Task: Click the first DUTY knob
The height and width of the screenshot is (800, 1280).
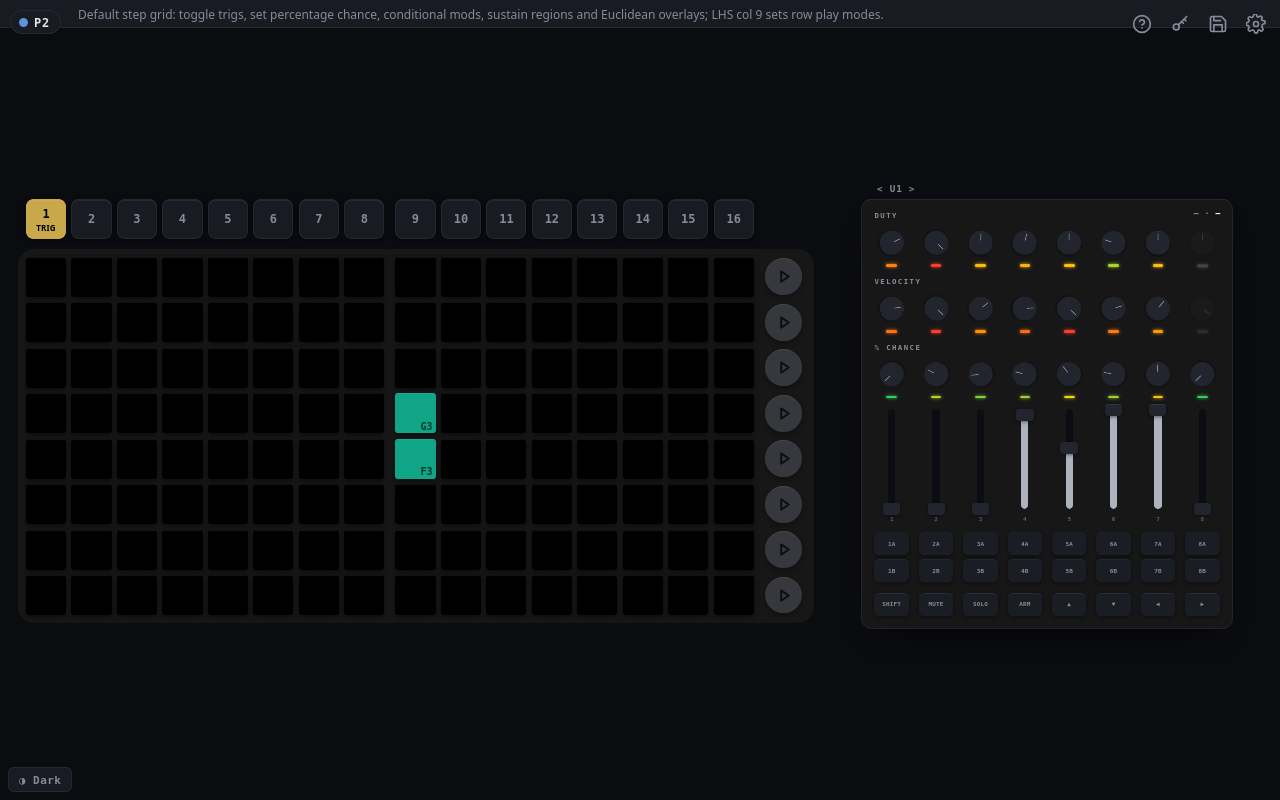Action: pyautogui.click(x=891, y=243)
